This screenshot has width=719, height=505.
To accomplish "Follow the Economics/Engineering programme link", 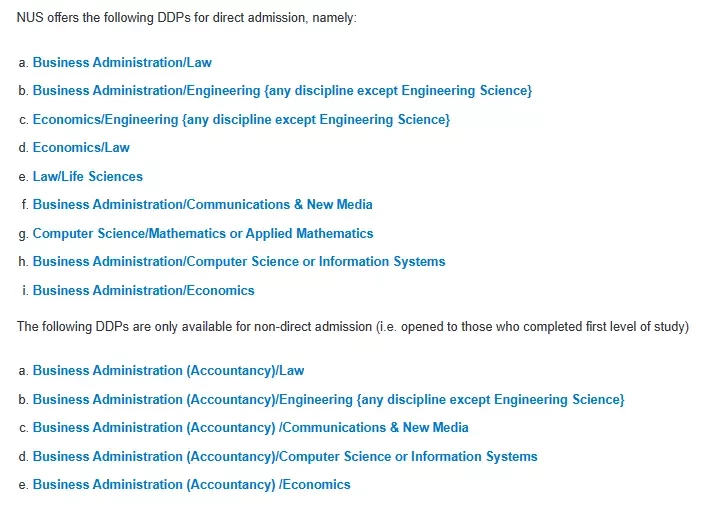I will tap(241, 120).
